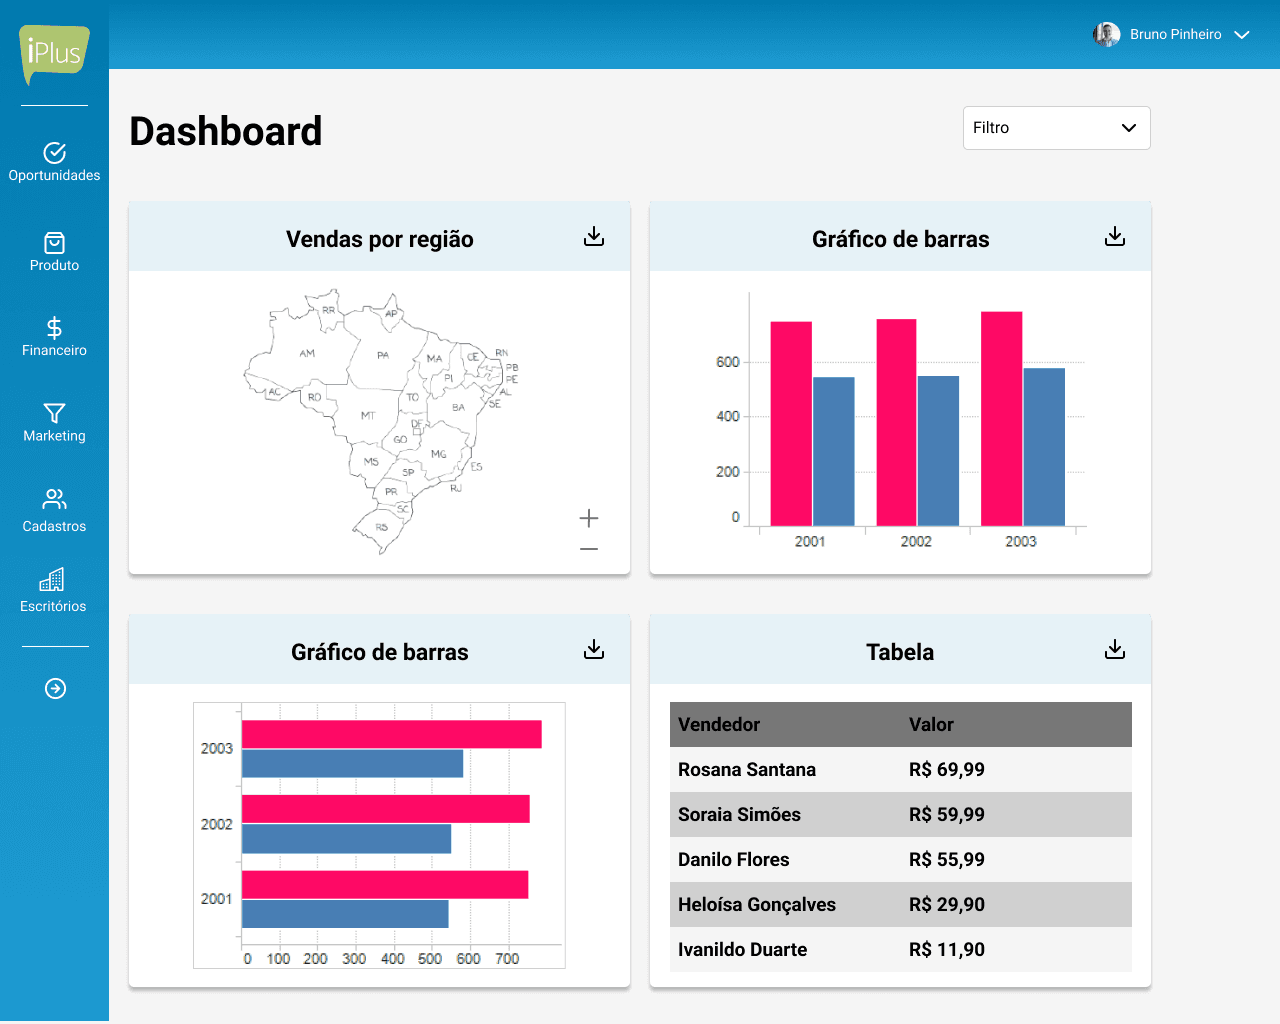Image resolution: width=1280 pixels, height=1024 pixels.
Task: Navigate to Marketing in the sidebar
Action: (54, 423)
